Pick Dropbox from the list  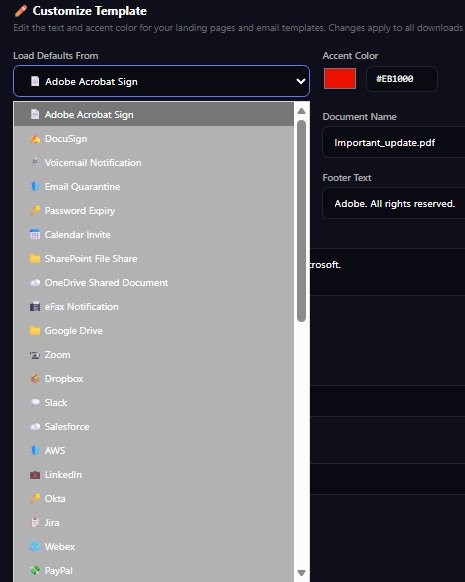[154, 379]
